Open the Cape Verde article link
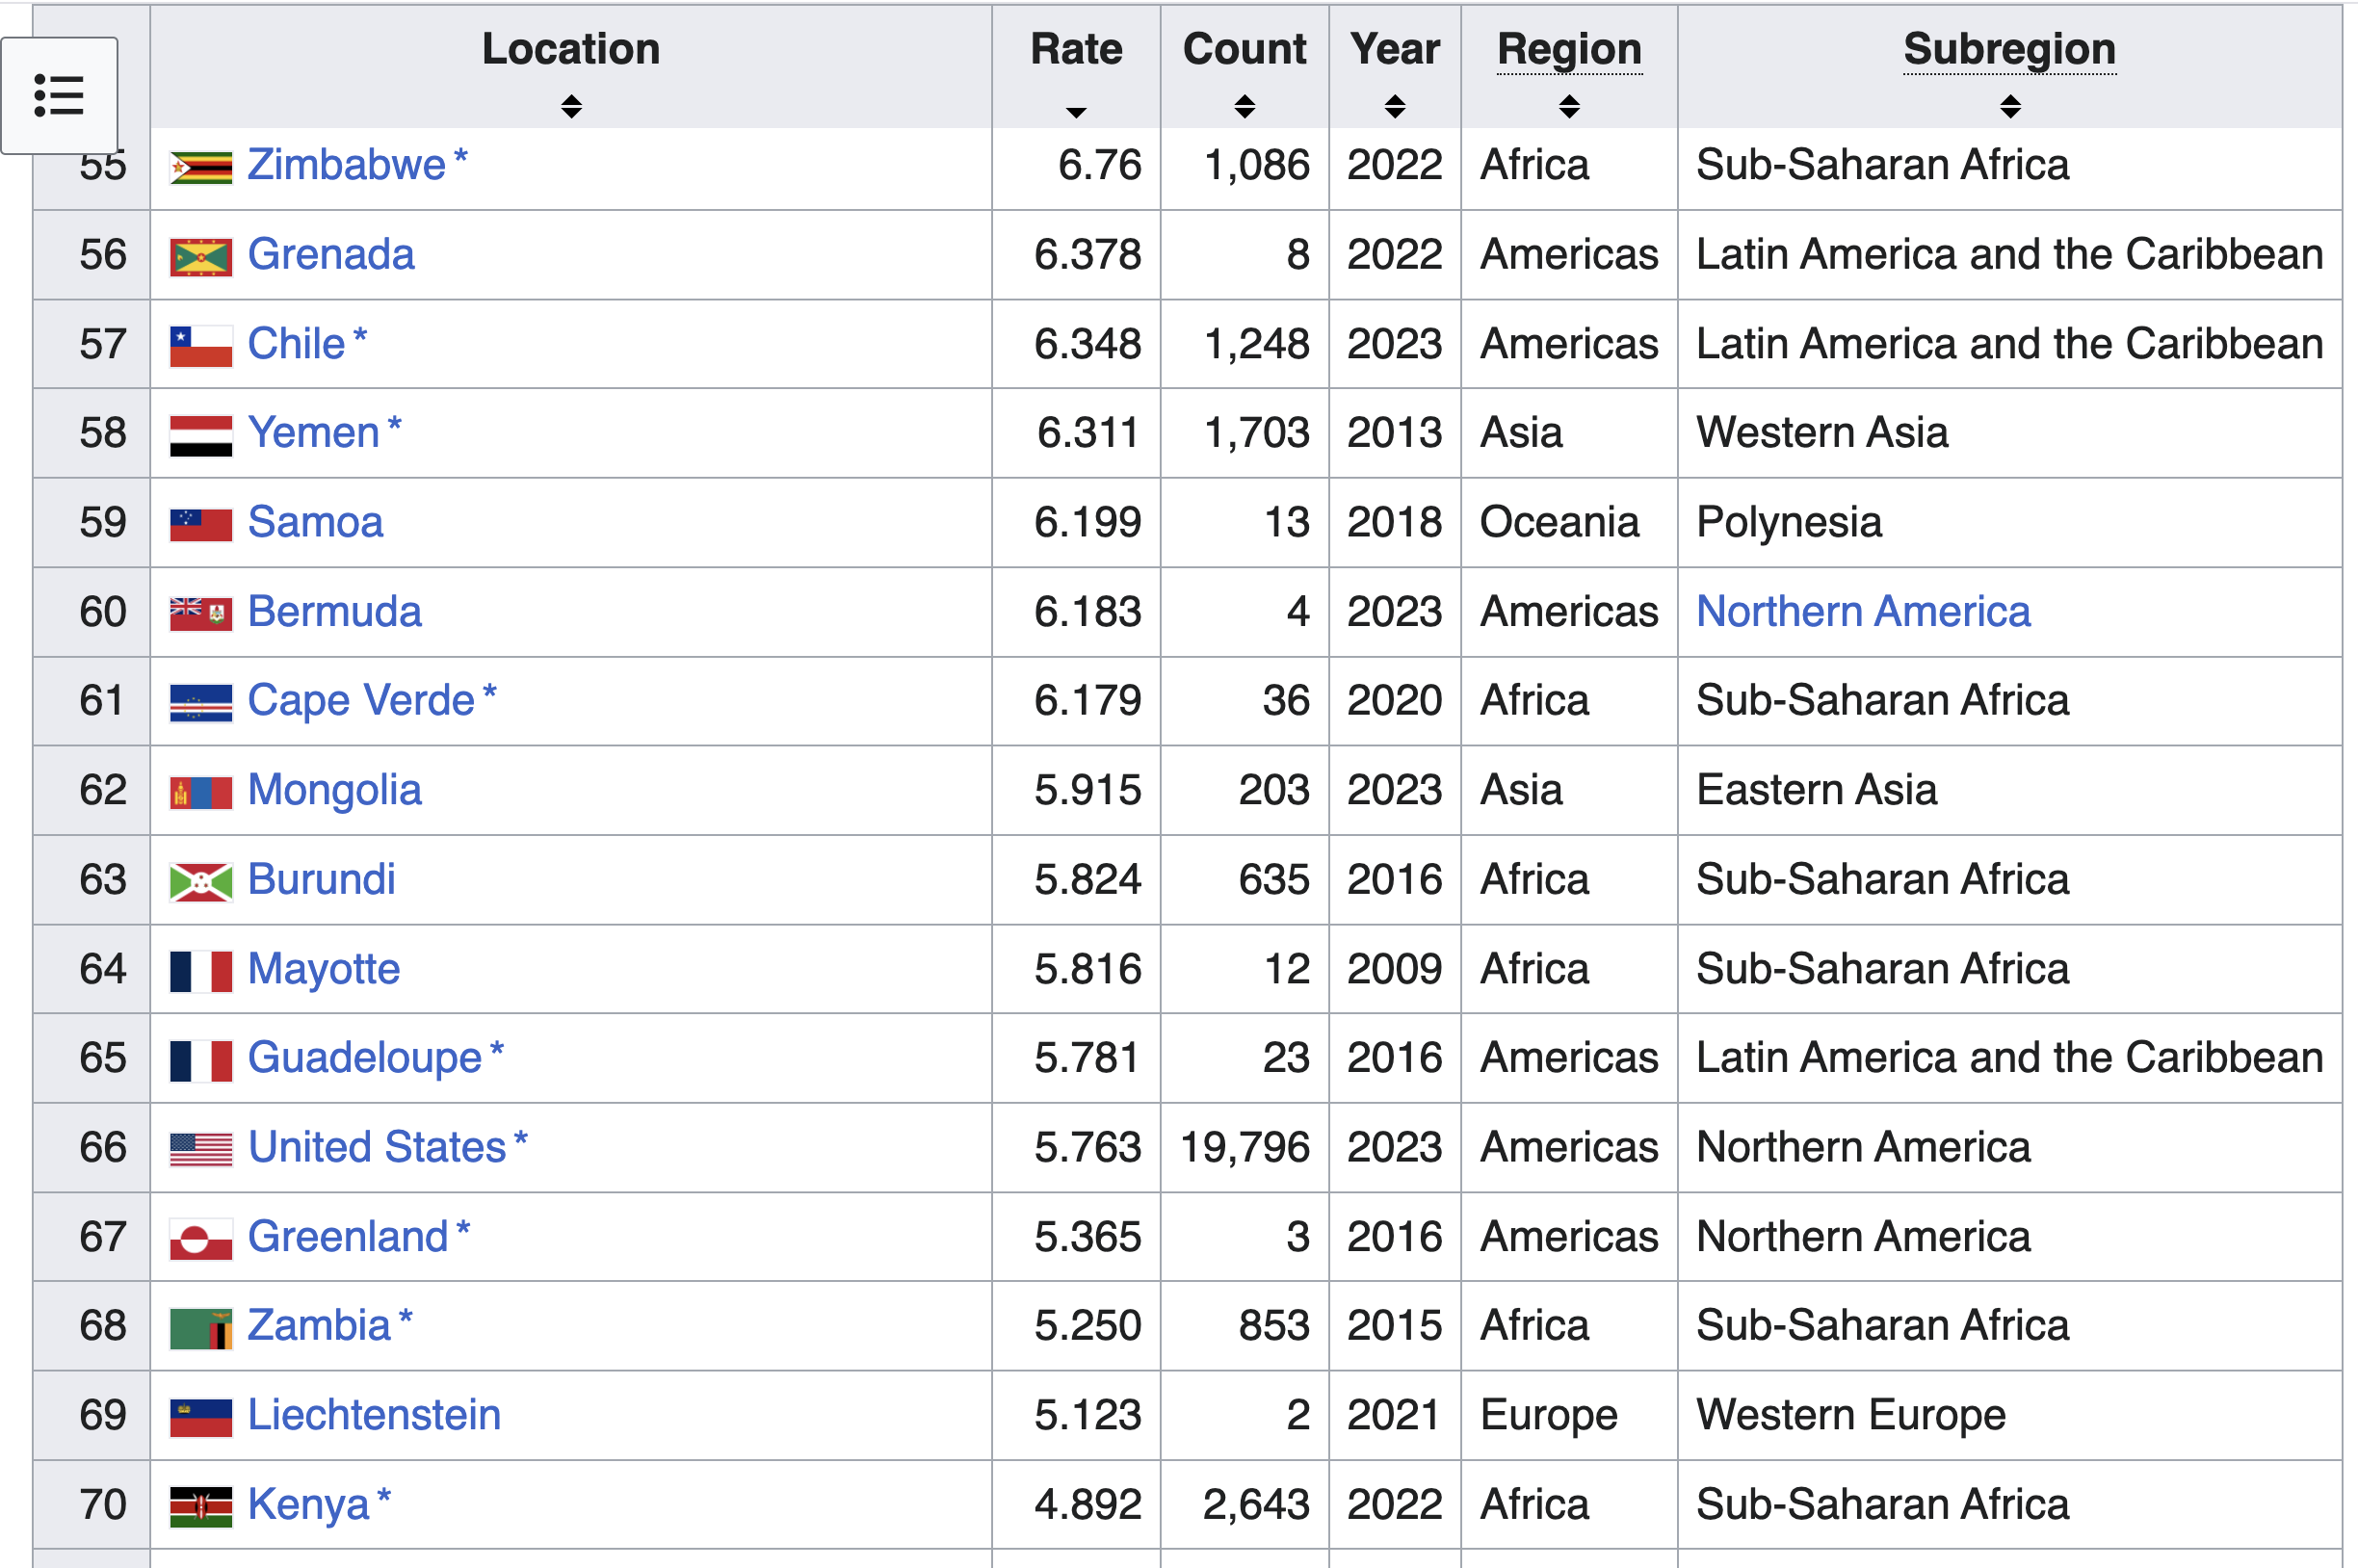The width and height of the screenshot is (2358, 1568). (x=360, y=700)
